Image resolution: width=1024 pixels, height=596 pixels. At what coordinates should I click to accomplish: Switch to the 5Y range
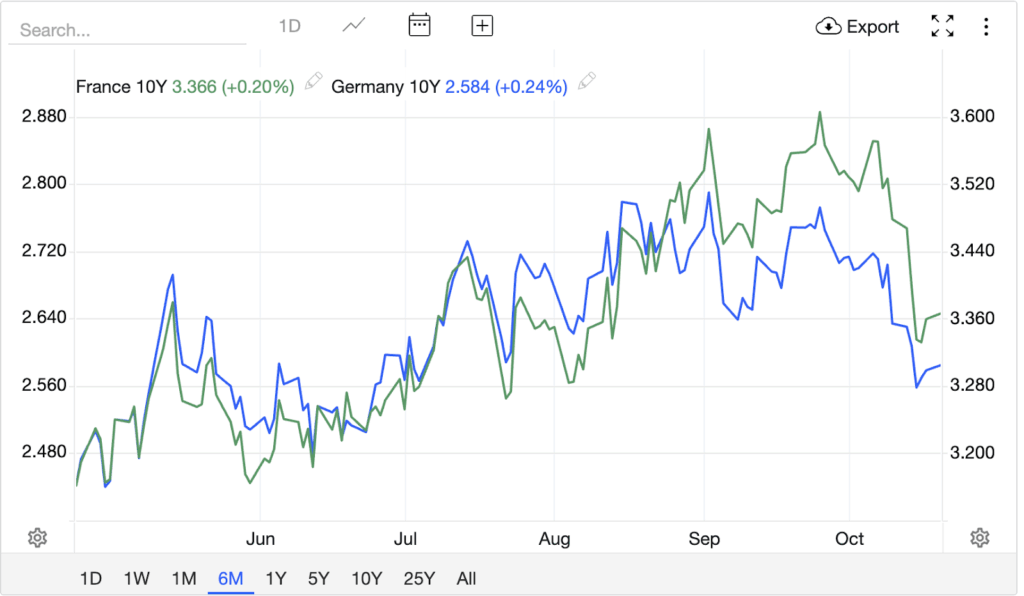[318, 578]
